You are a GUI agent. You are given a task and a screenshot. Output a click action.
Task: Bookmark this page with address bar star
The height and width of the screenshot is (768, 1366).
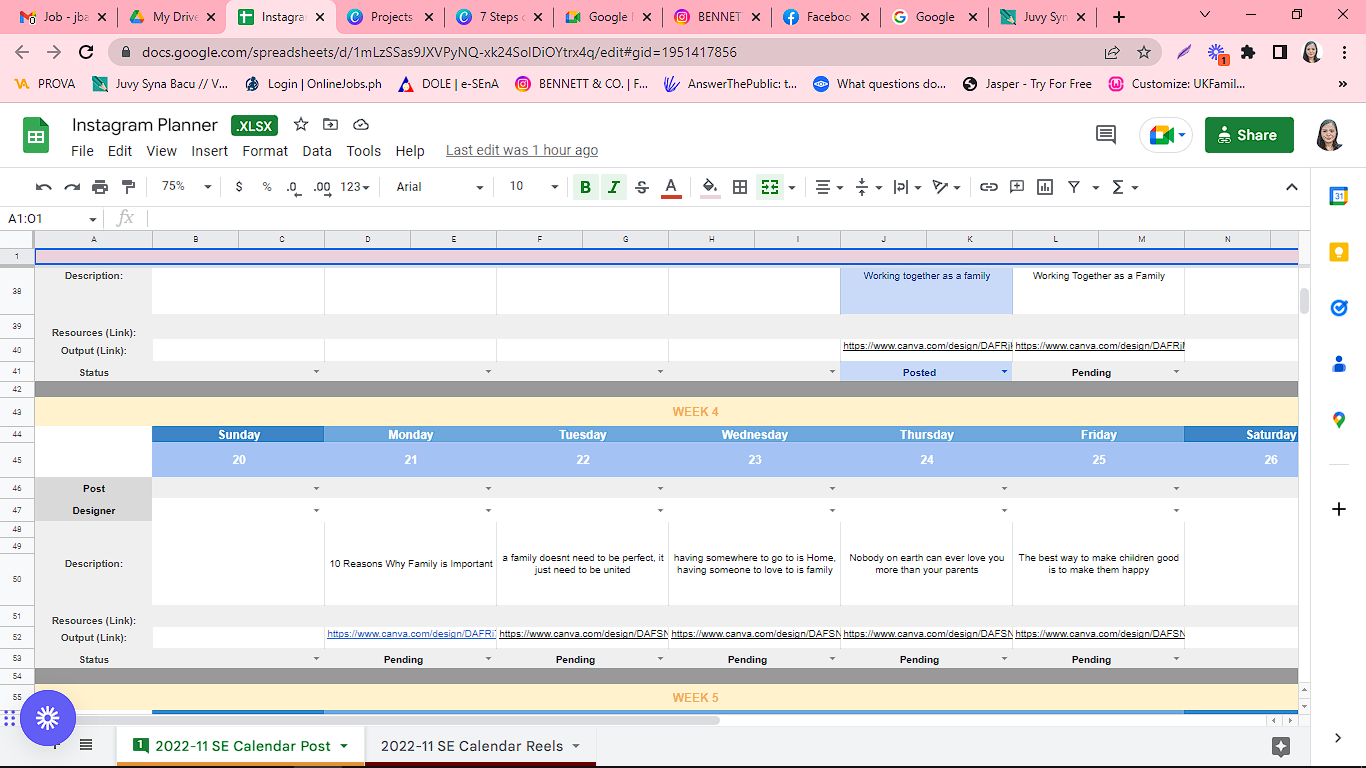pyautogui.click(x=1144, y=52)
